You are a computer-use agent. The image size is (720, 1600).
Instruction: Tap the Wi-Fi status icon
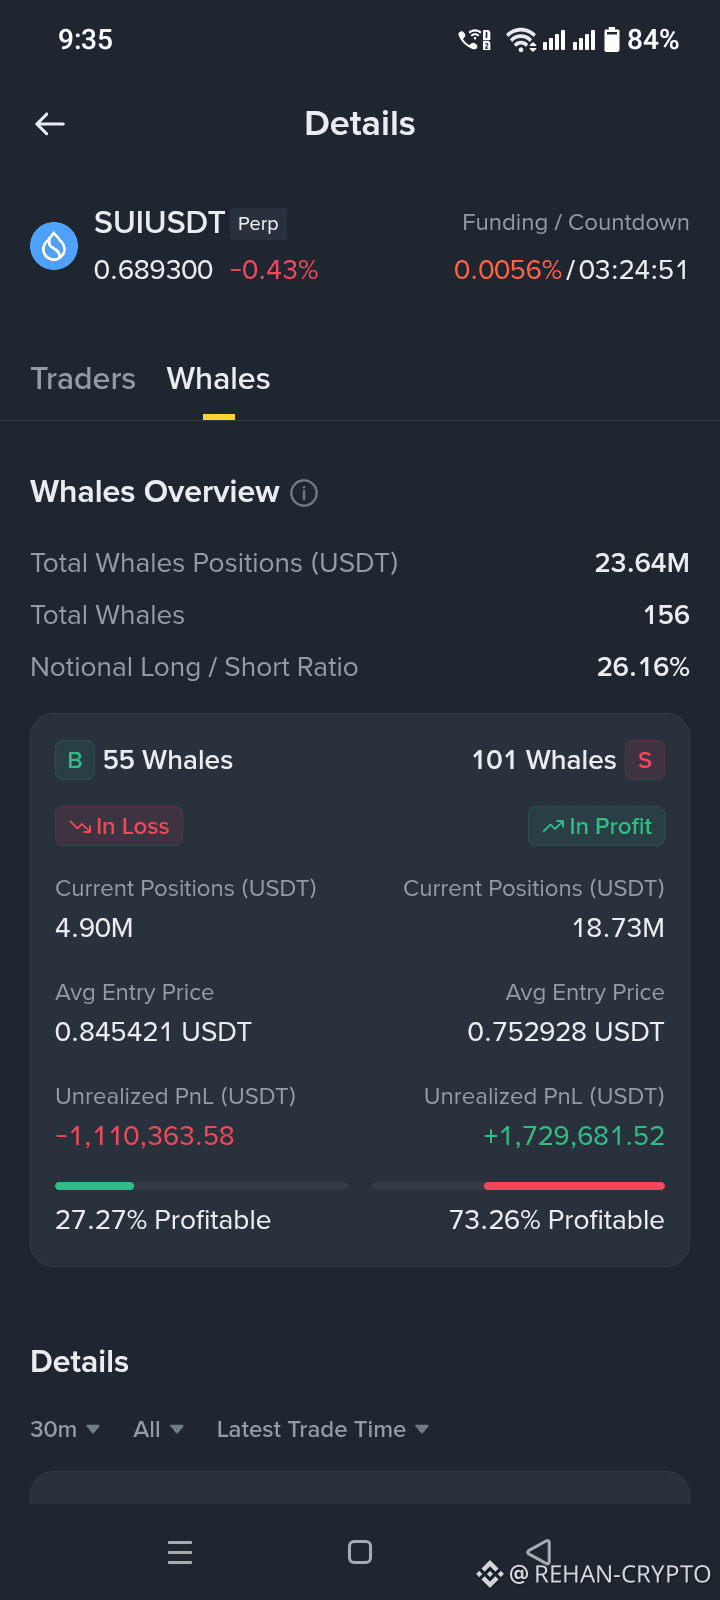(521, 40)
